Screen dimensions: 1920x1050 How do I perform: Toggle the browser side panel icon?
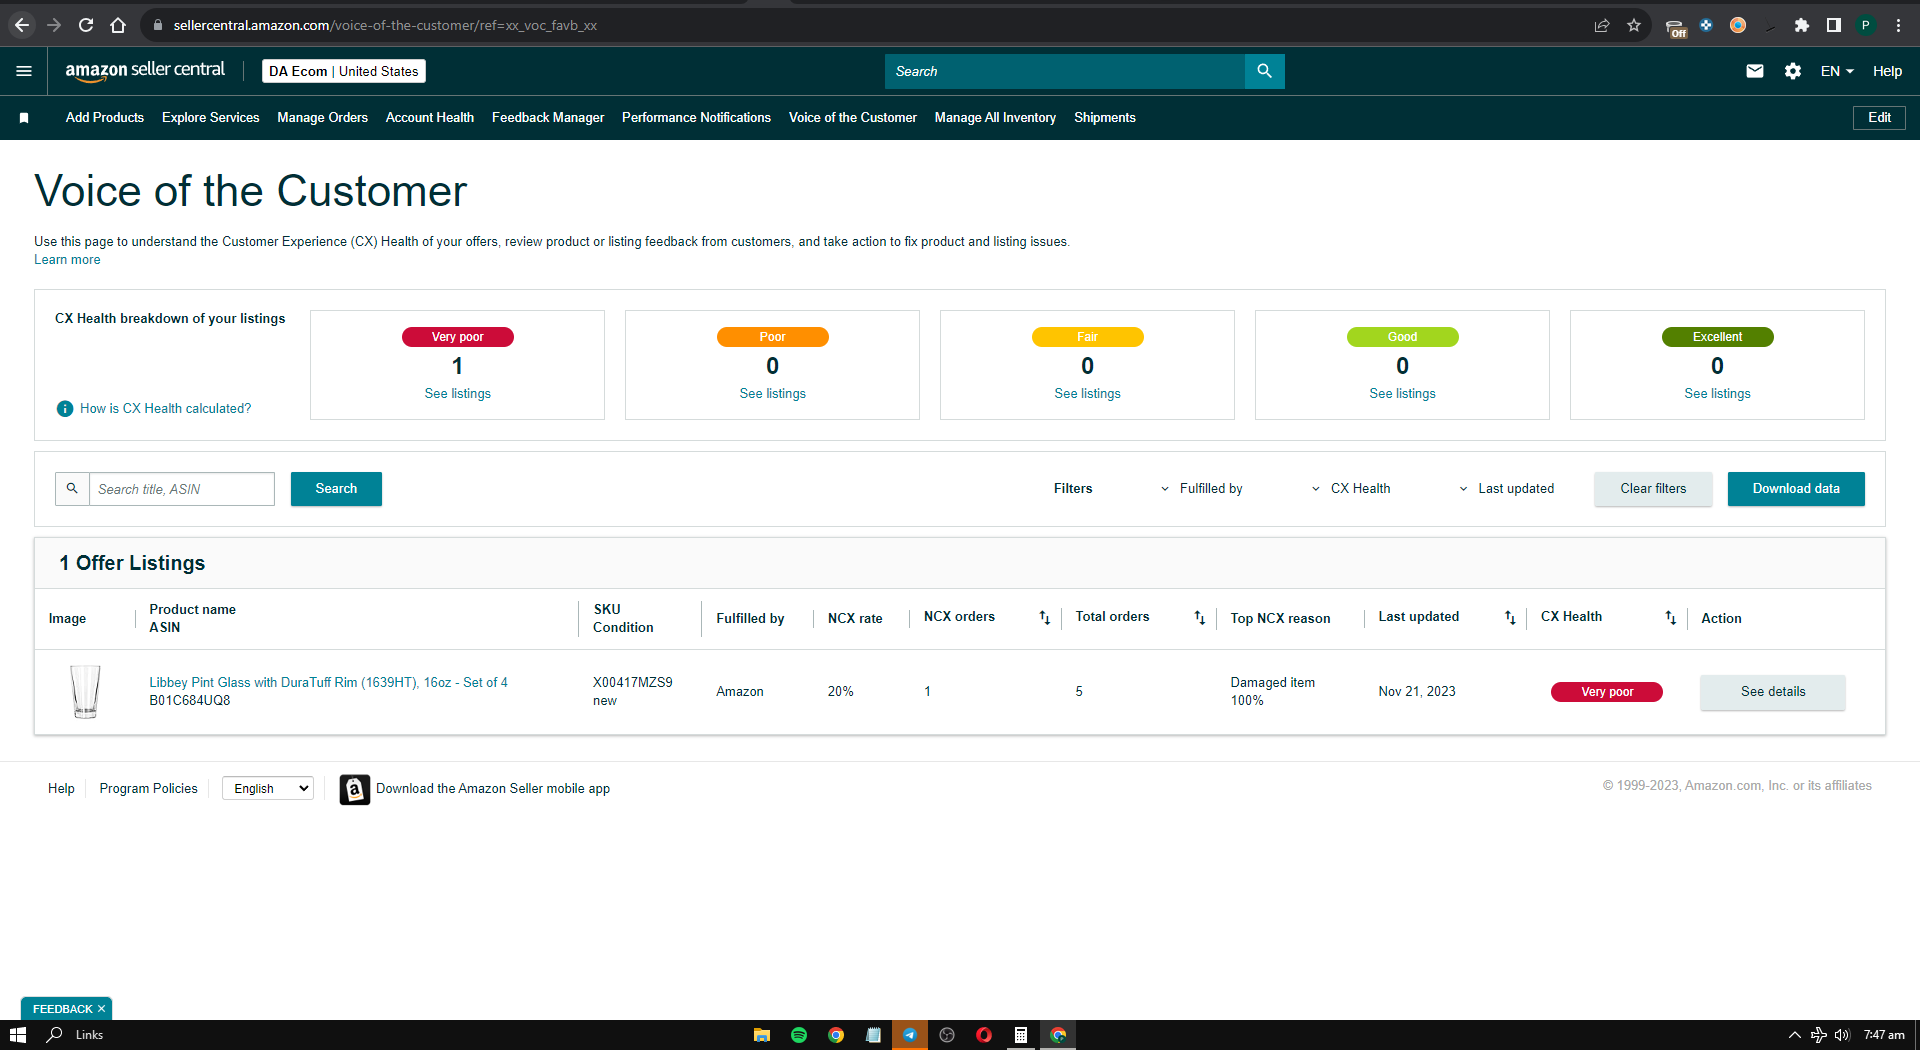click(x=1834, y=25)
